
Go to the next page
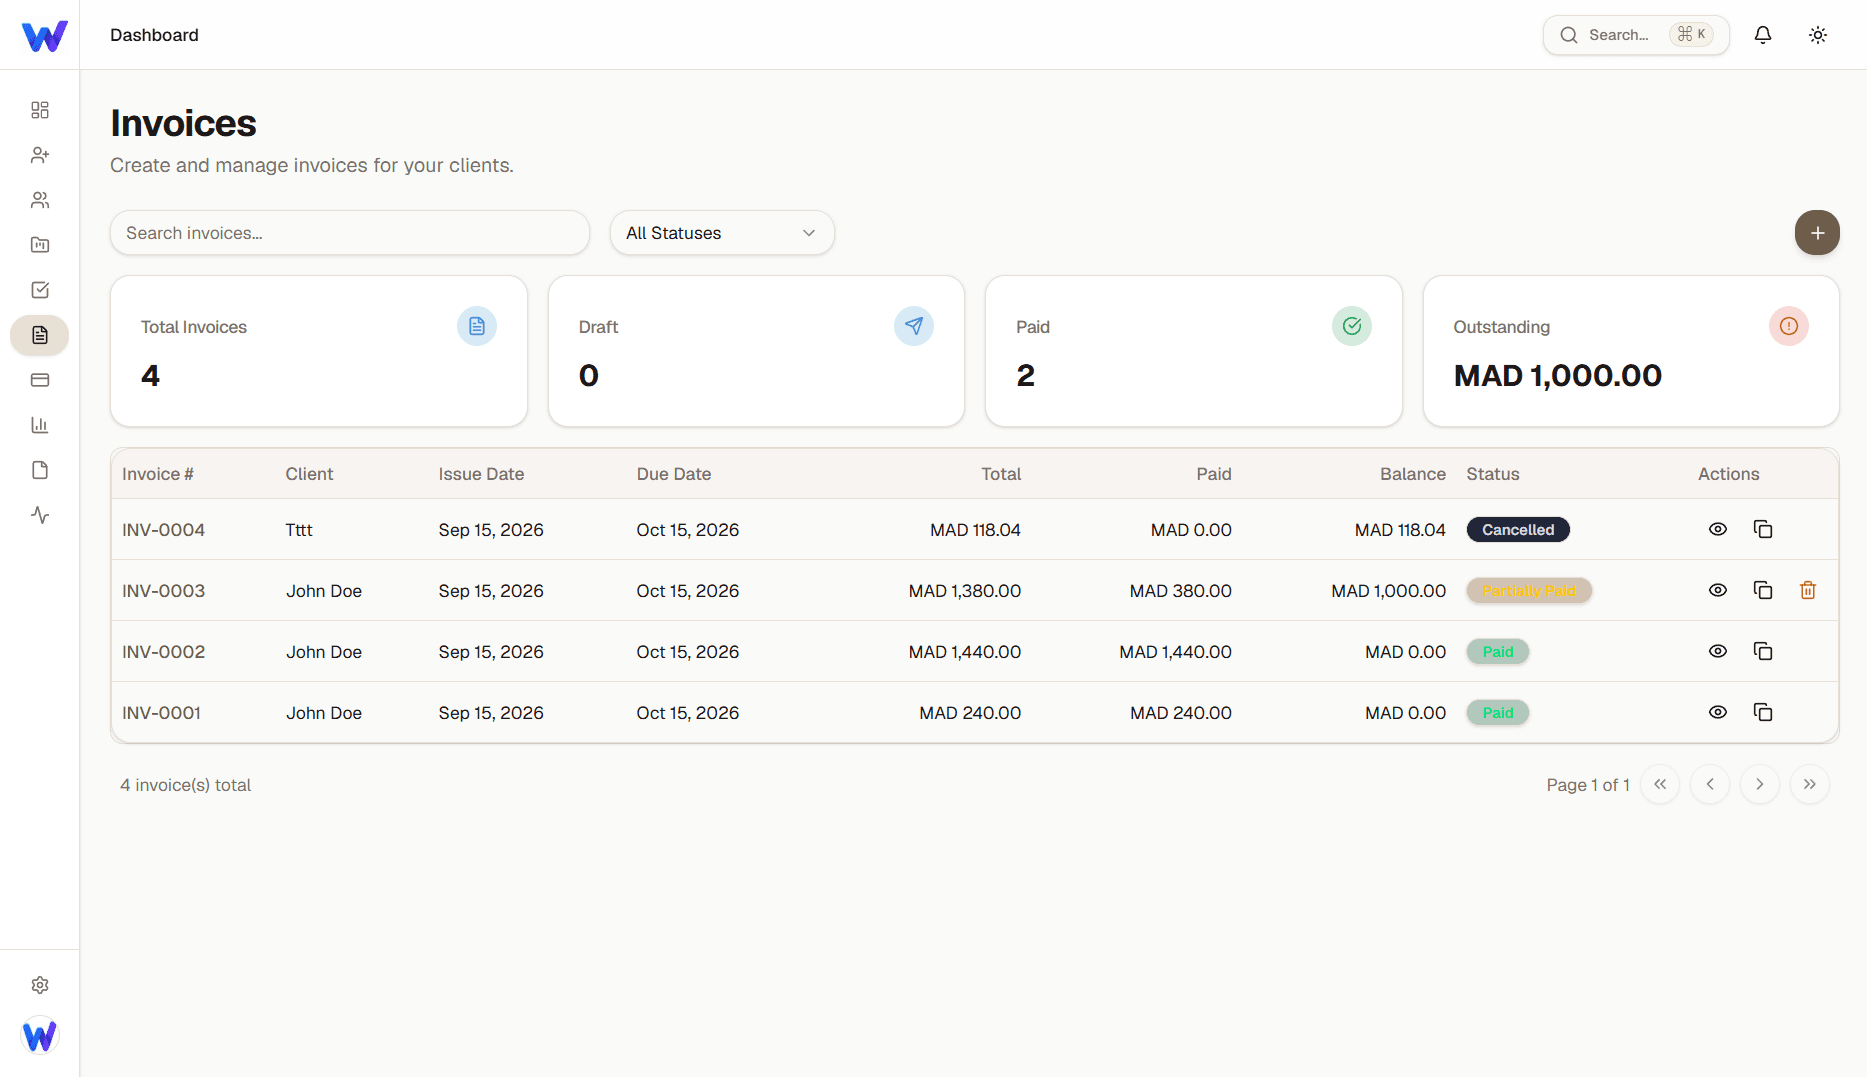(x=1760, y=784)
